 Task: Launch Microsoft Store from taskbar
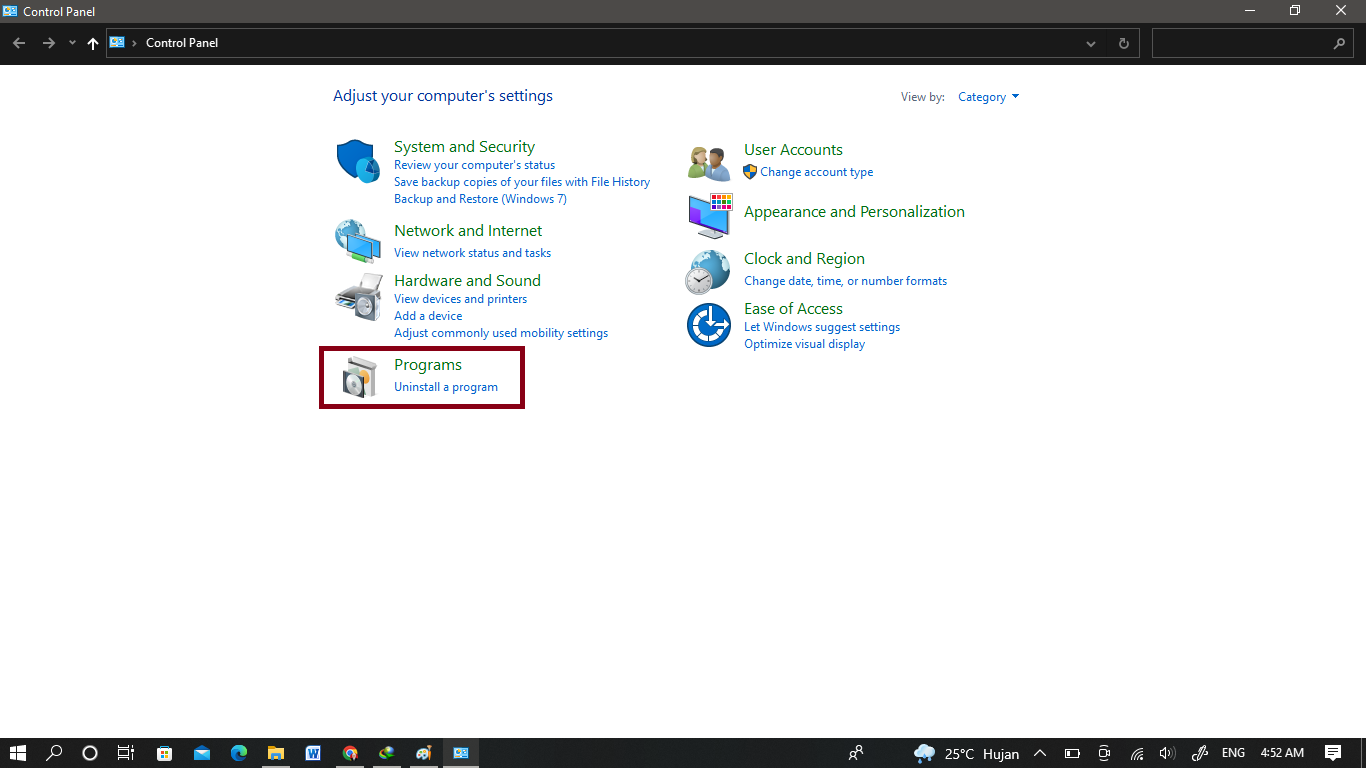pyautogui.click(x=165, y=753)
